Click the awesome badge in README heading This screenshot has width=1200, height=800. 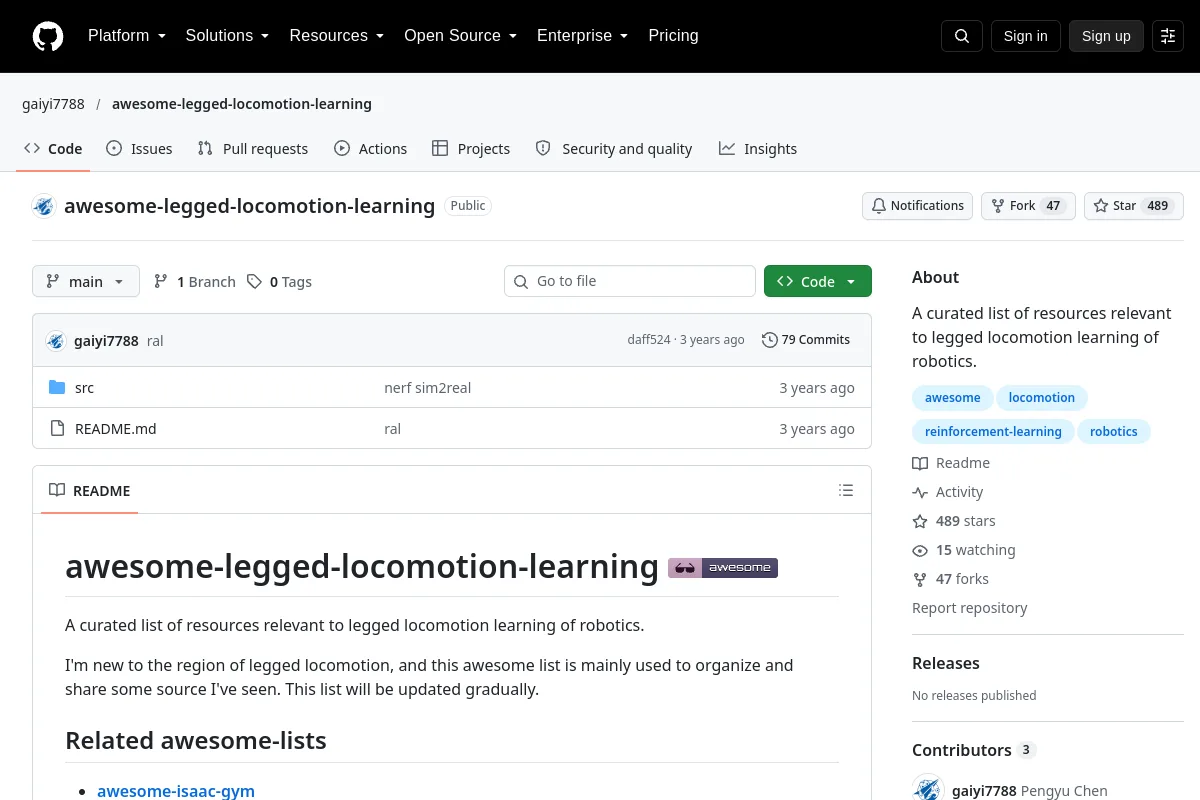(x=723, y=568)
